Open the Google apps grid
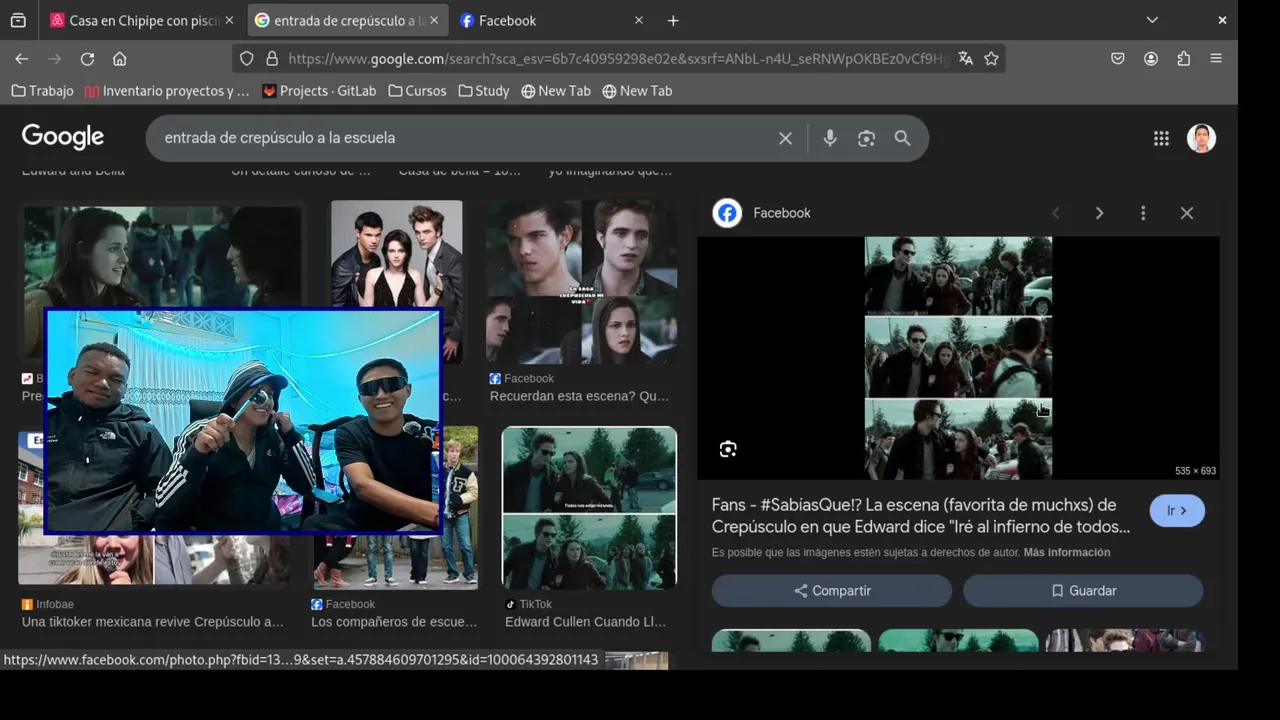1280x720 pixels. pyautogui.click(x=1161, y=139)
